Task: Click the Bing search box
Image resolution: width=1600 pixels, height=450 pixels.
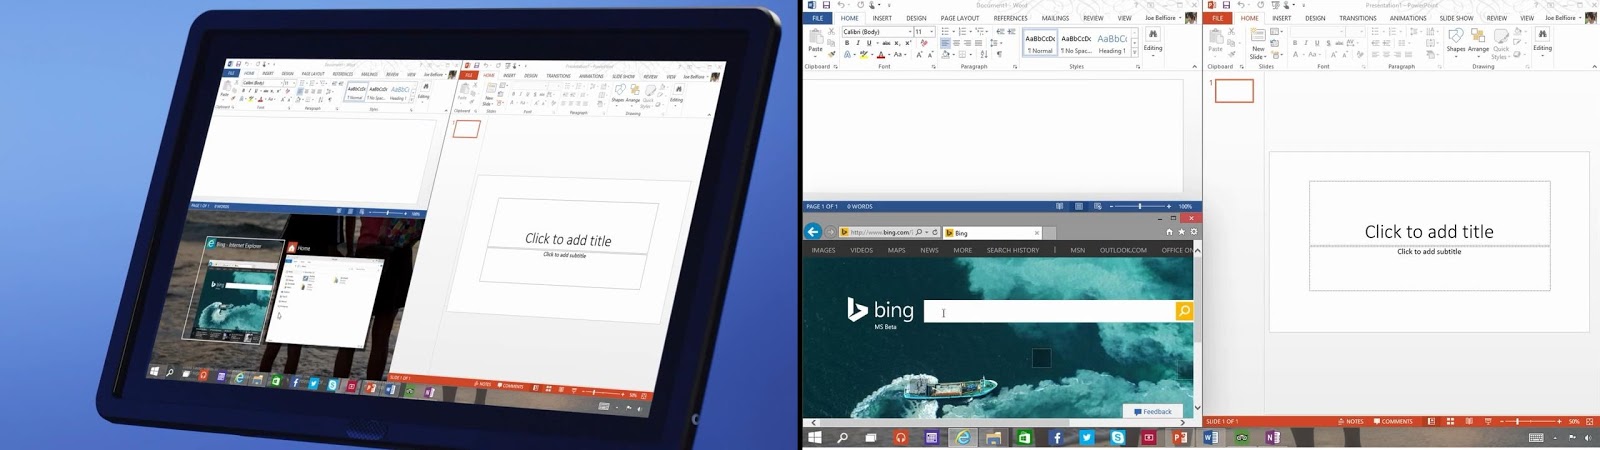Action: tap(1049, 312)
